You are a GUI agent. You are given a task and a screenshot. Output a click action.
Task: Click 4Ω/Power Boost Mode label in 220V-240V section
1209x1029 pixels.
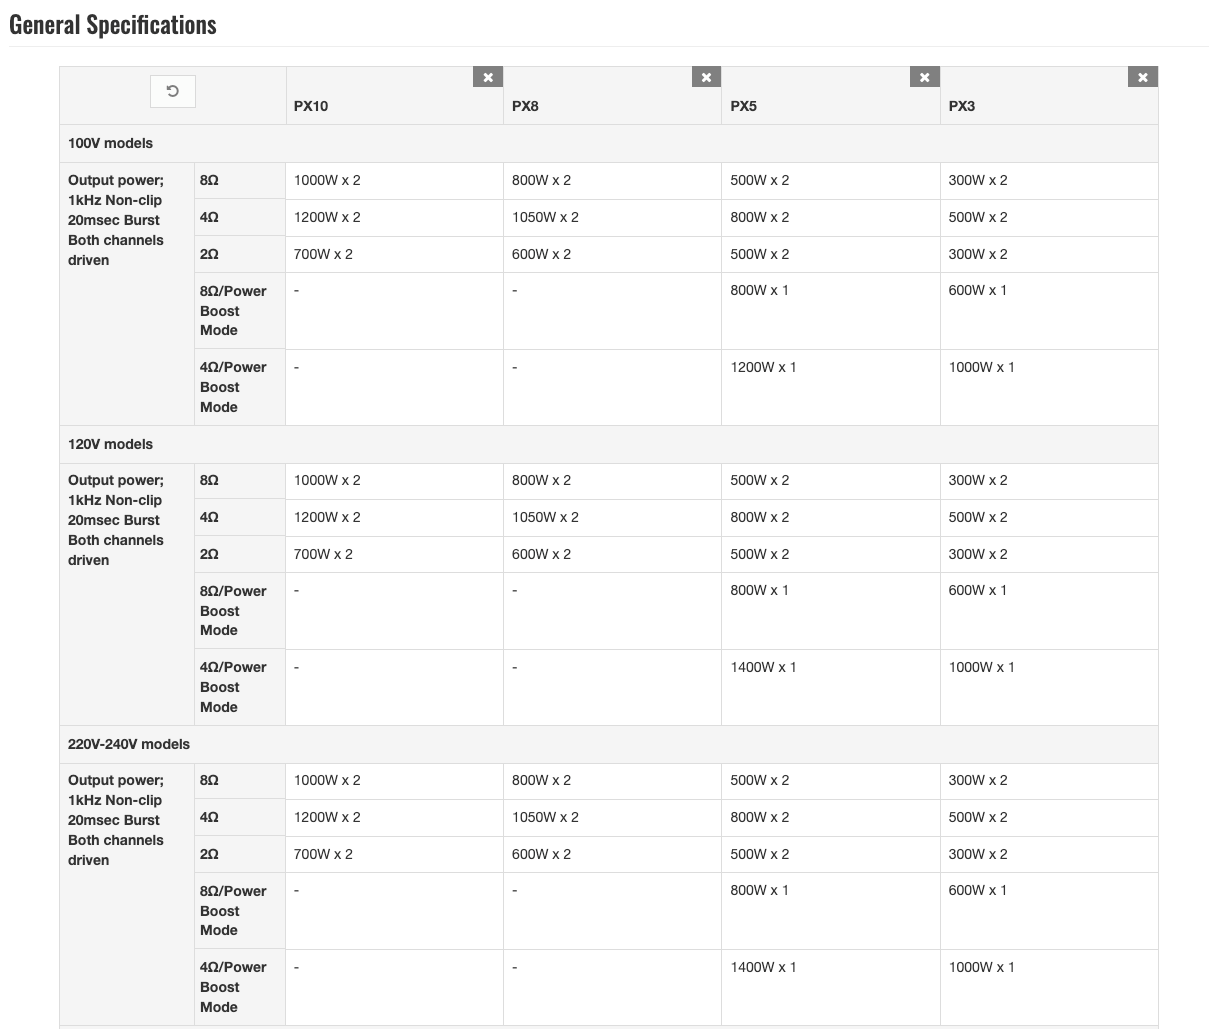[x=233, y=987]
